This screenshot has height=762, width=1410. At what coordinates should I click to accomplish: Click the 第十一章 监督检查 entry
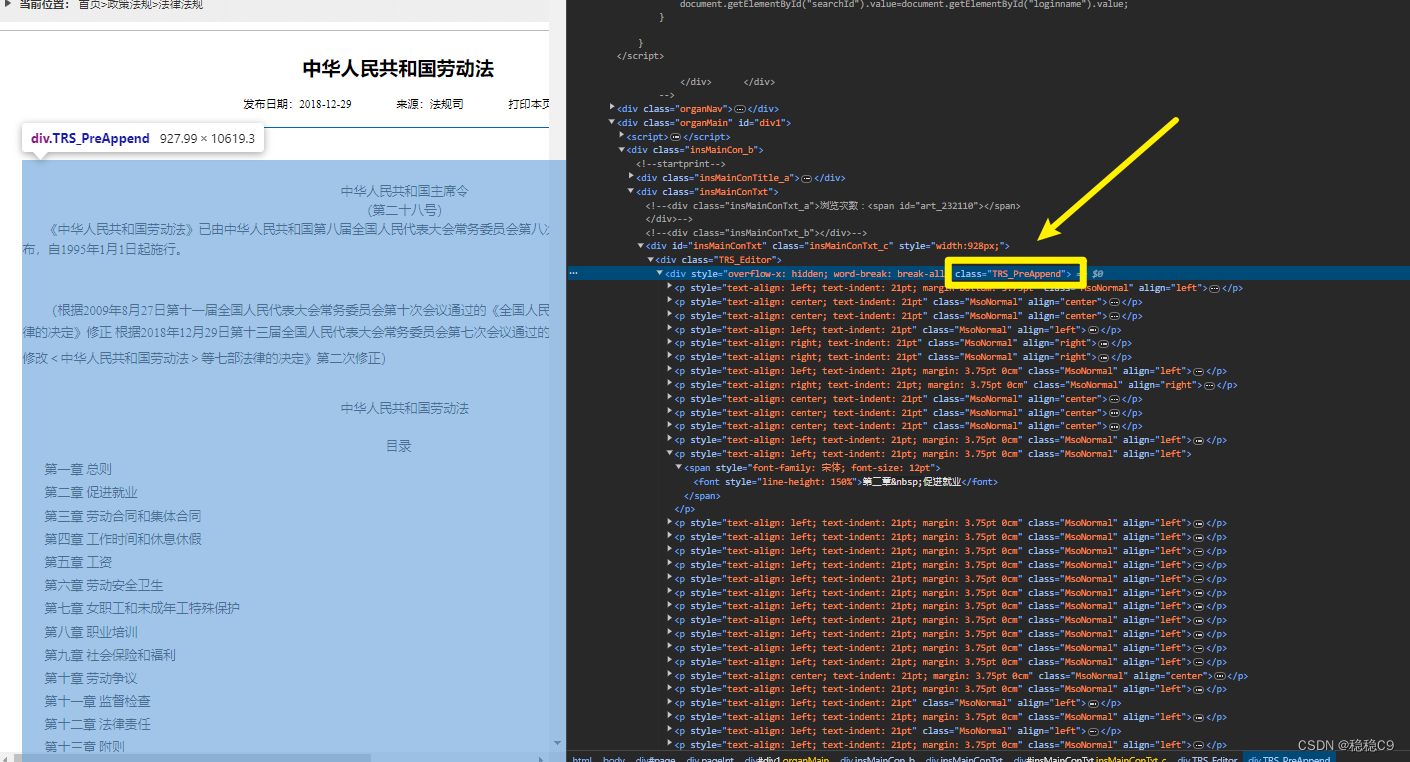(98, 701)
